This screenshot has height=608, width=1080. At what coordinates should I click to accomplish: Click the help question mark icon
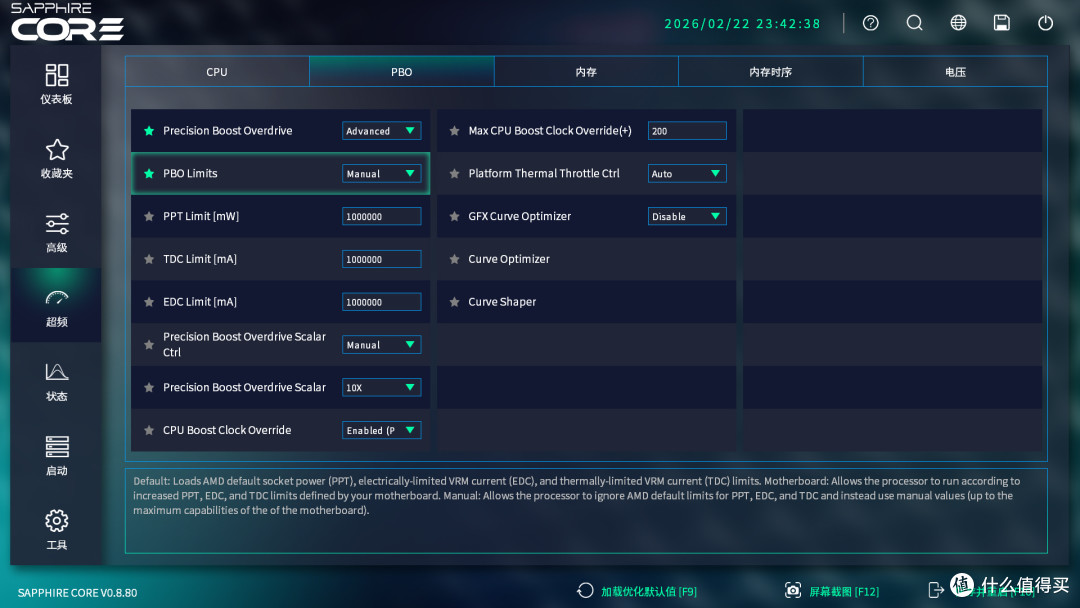(871, 23)
